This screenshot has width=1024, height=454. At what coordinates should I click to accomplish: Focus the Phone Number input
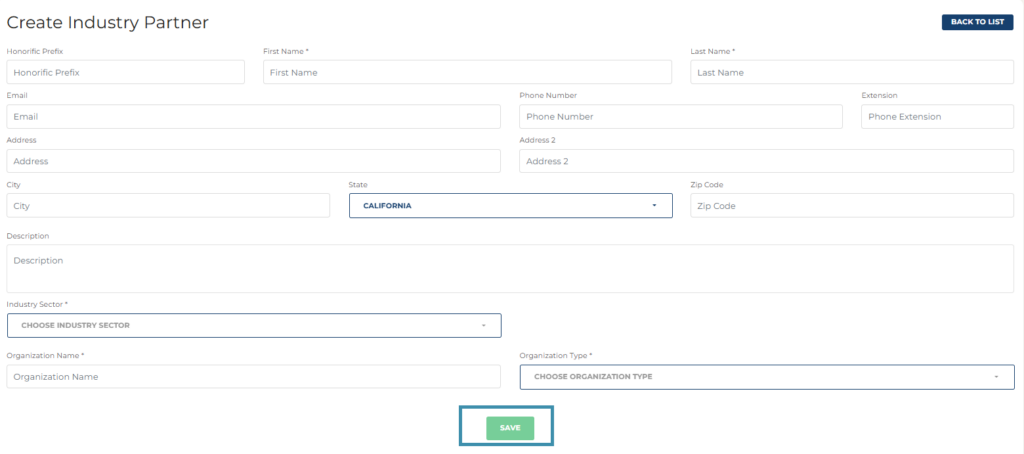[x=680, y=117]
